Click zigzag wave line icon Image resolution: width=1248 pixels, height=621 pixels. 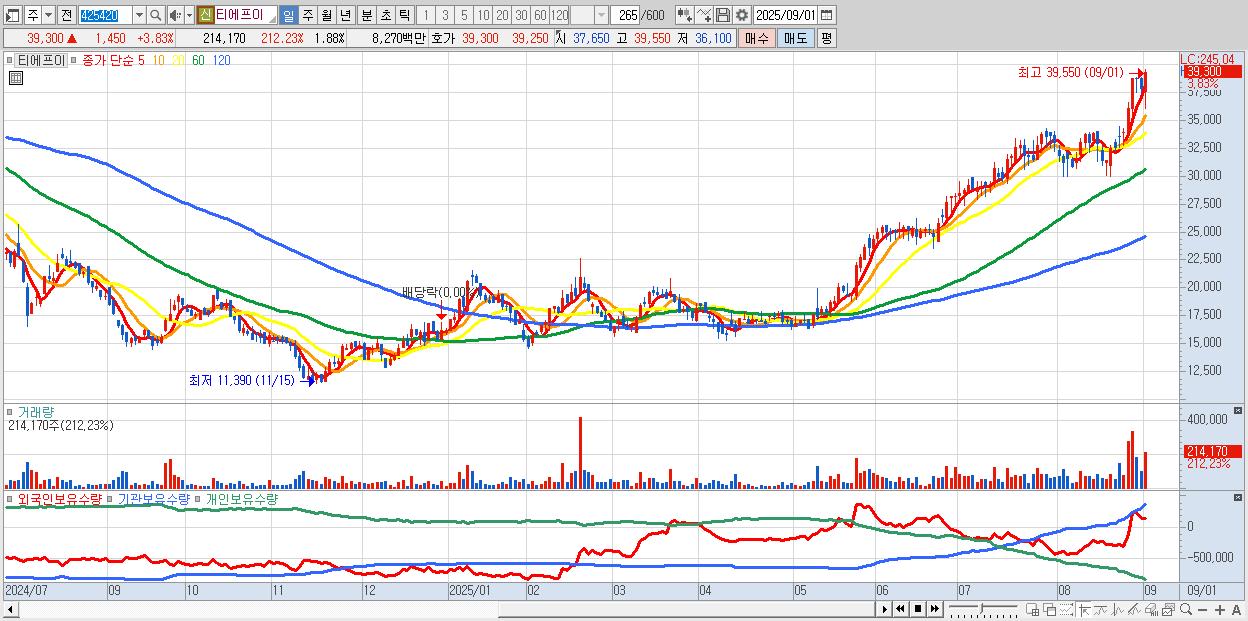[1118, 610]
